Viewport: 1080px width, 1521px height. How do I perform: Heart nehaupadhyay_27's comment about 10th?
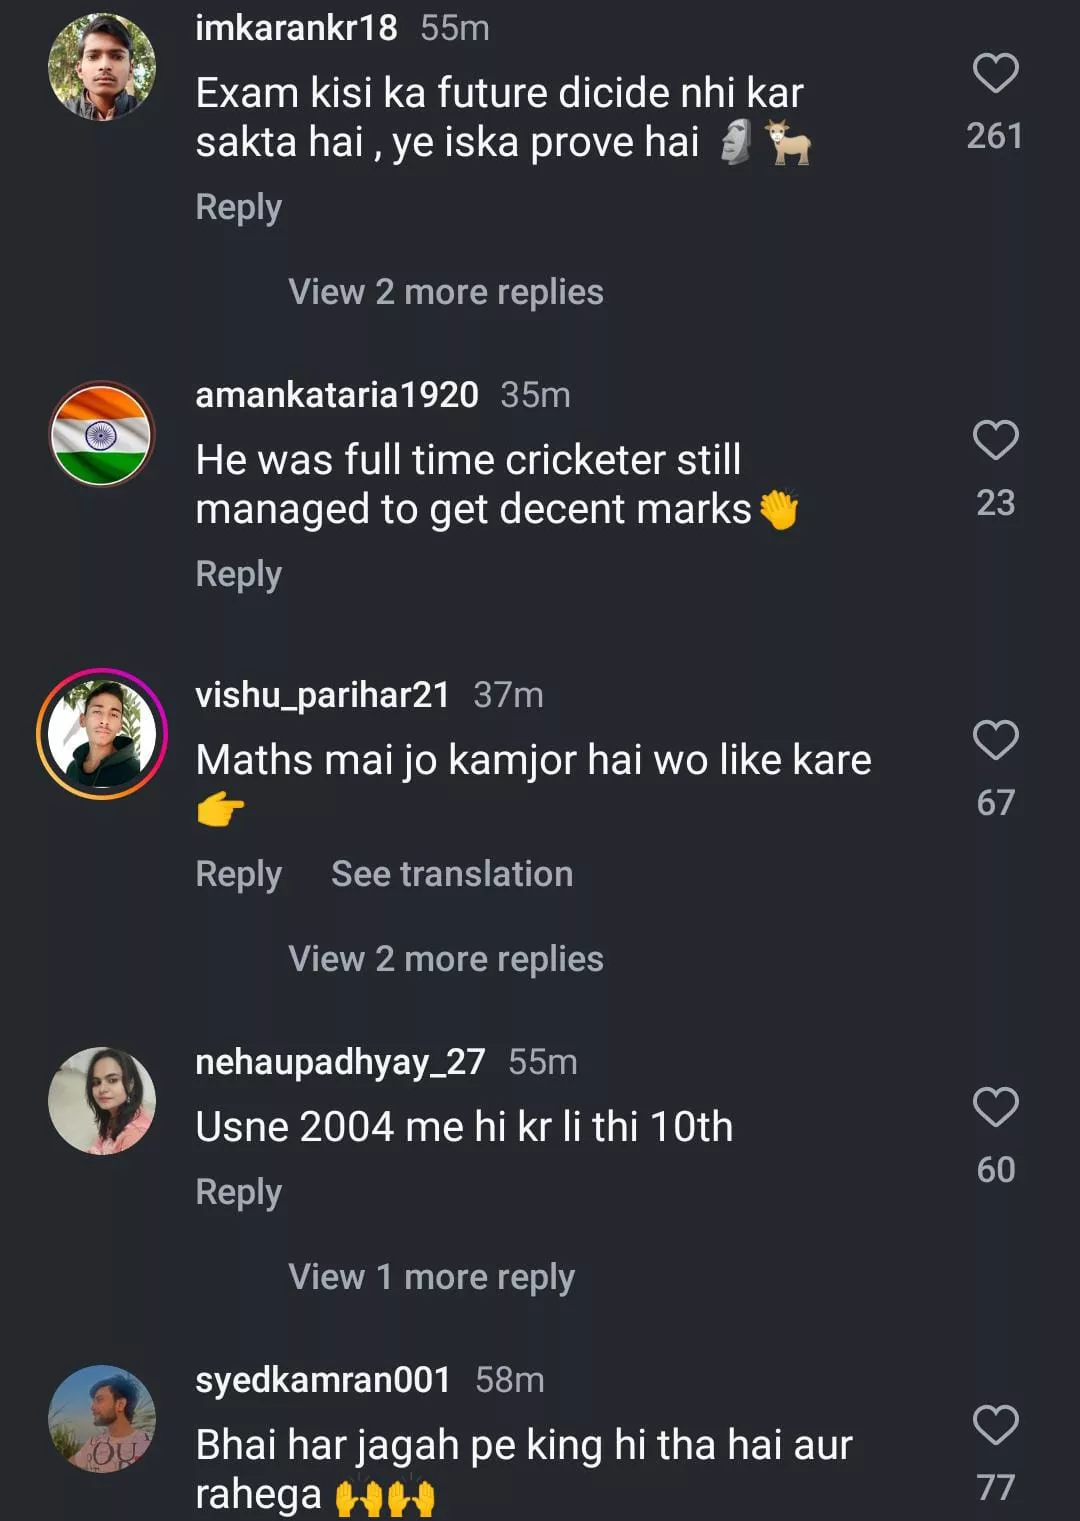pyautogui.click(x=995, y=1107)
